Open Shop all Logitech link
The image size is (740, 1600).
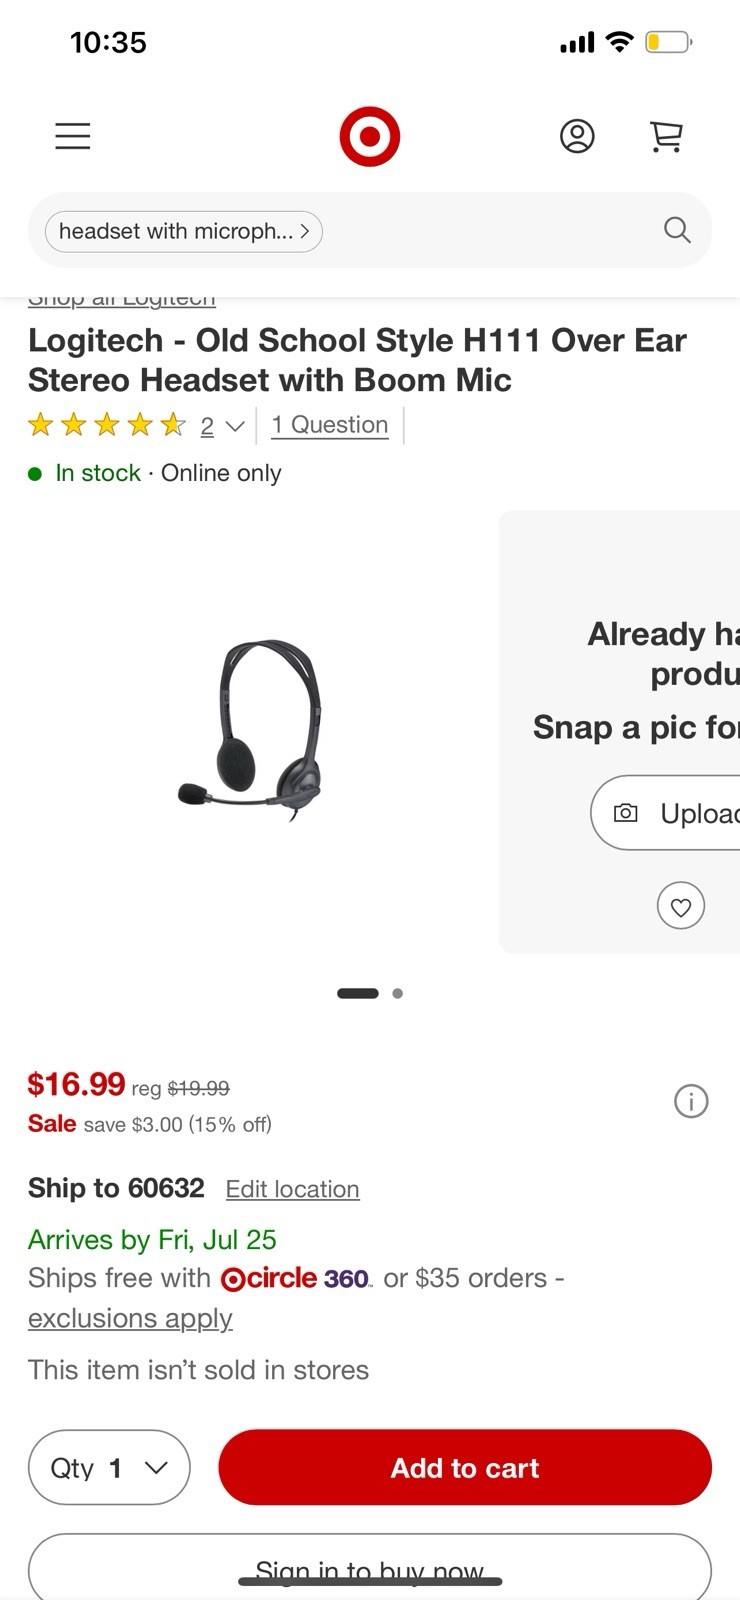coord(122,299)
